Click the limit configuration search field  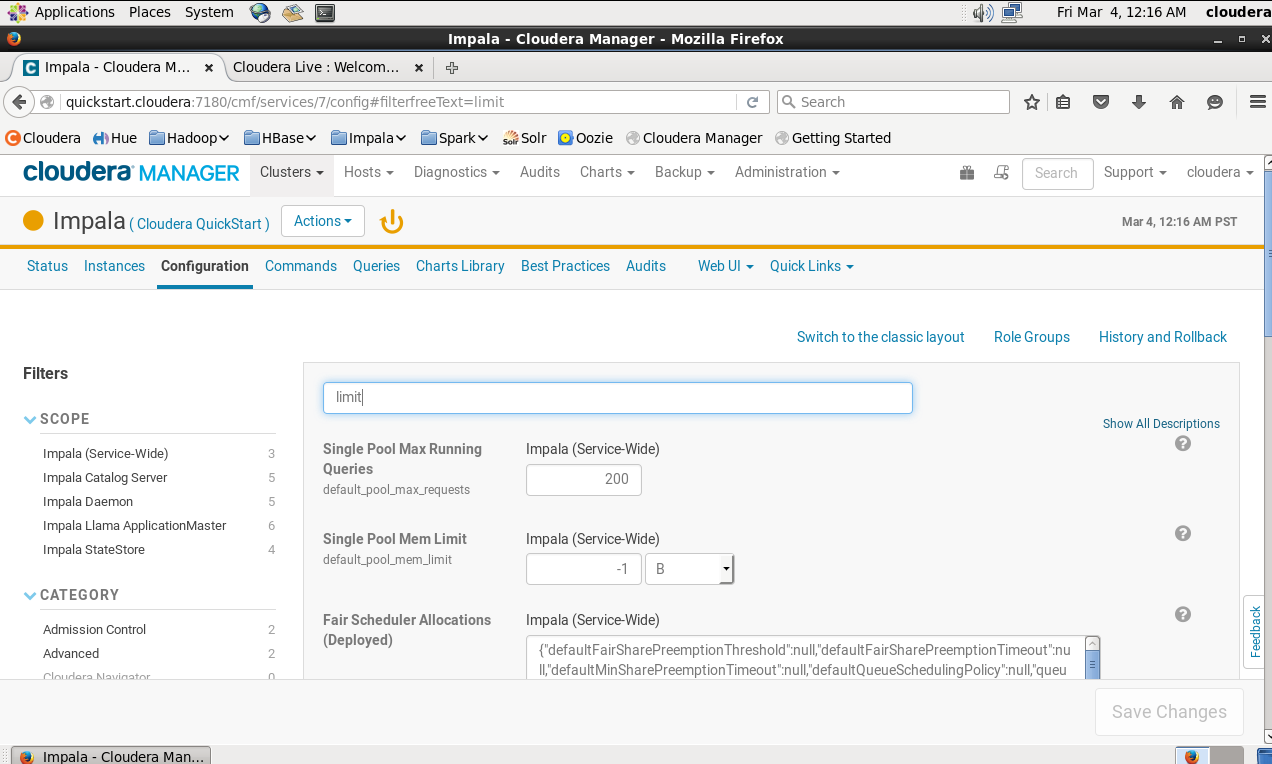point(618,398)
